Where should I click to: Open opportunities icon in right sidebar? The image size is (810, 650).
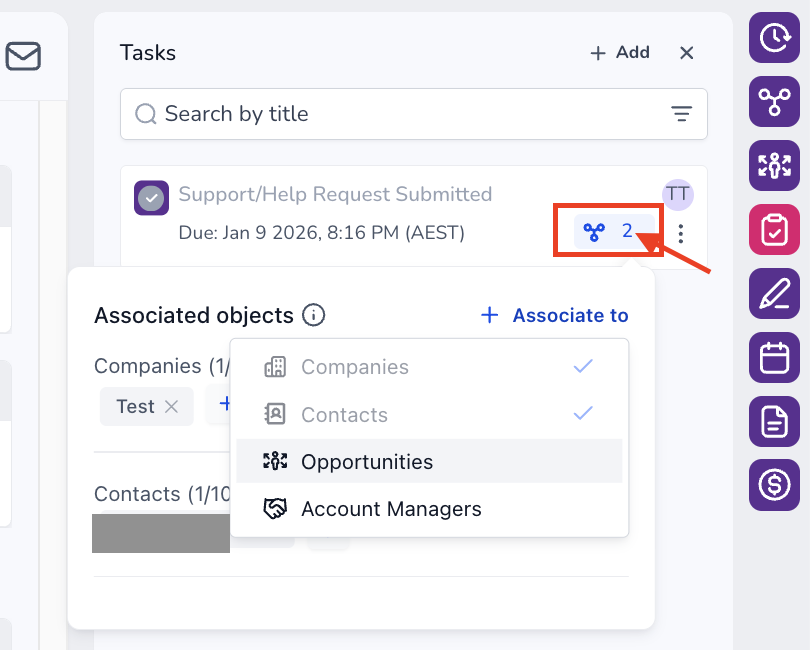tap(774, 165)
